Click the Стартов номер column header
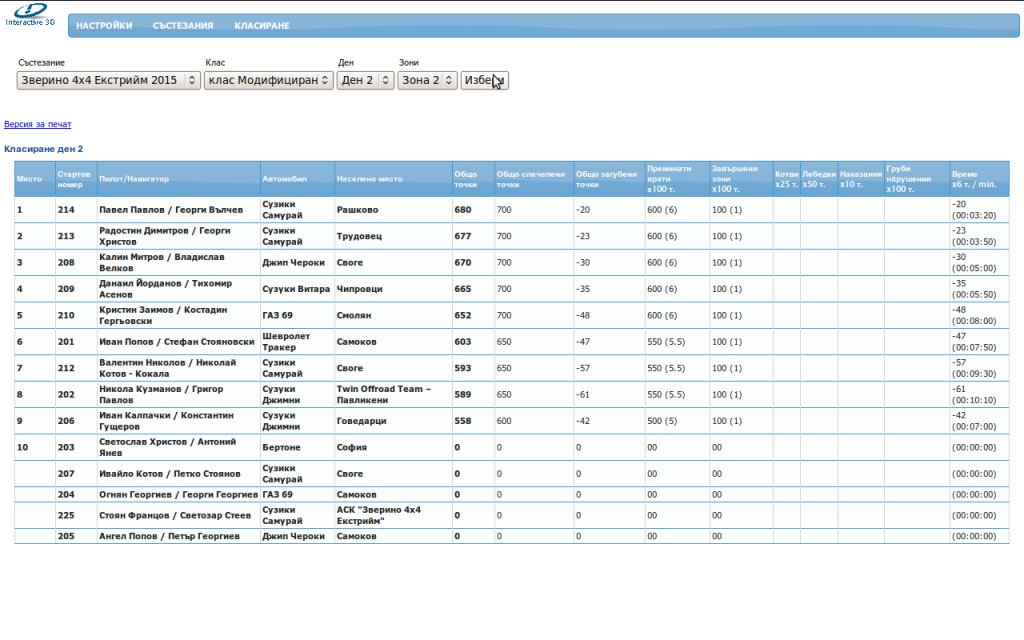 tap(75, 179)
